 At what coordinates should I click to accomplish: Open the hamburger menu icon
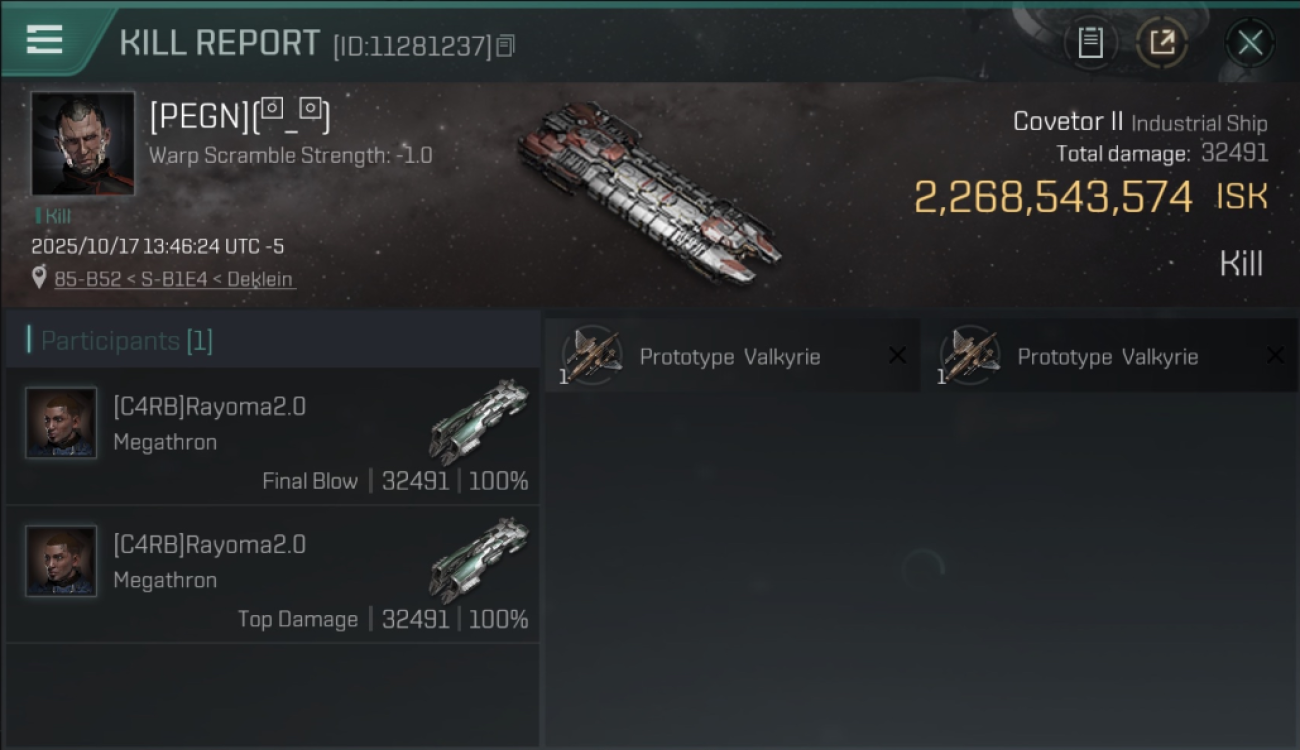click(x=44, y=40)
